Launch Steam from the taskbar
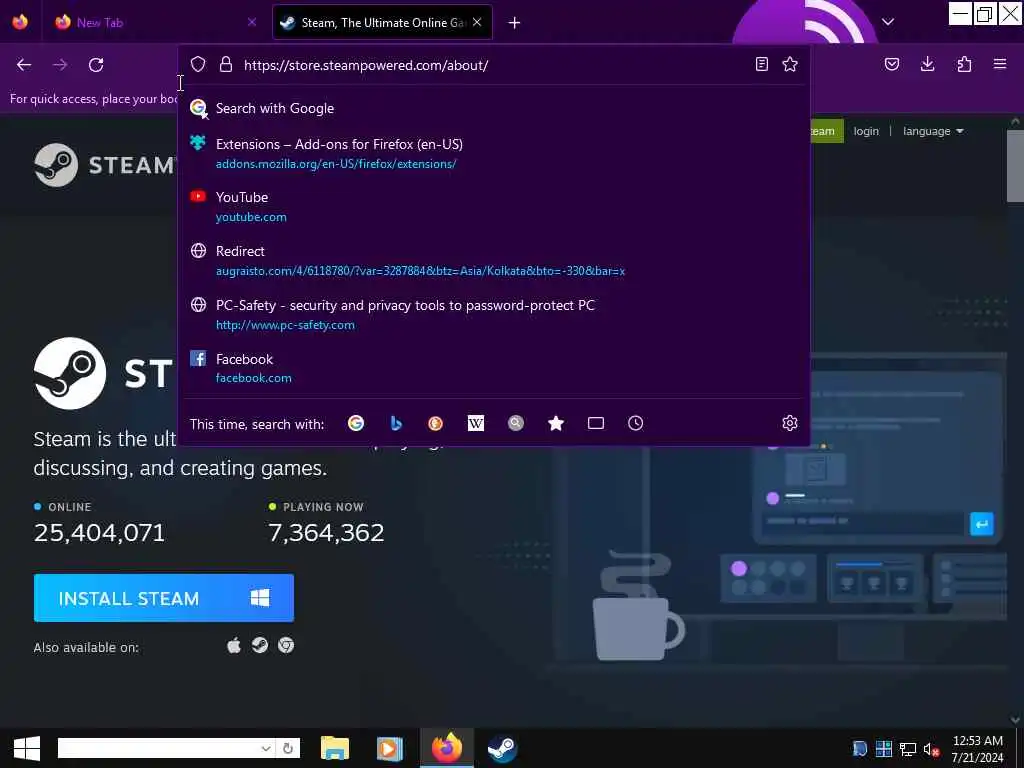 502,748
